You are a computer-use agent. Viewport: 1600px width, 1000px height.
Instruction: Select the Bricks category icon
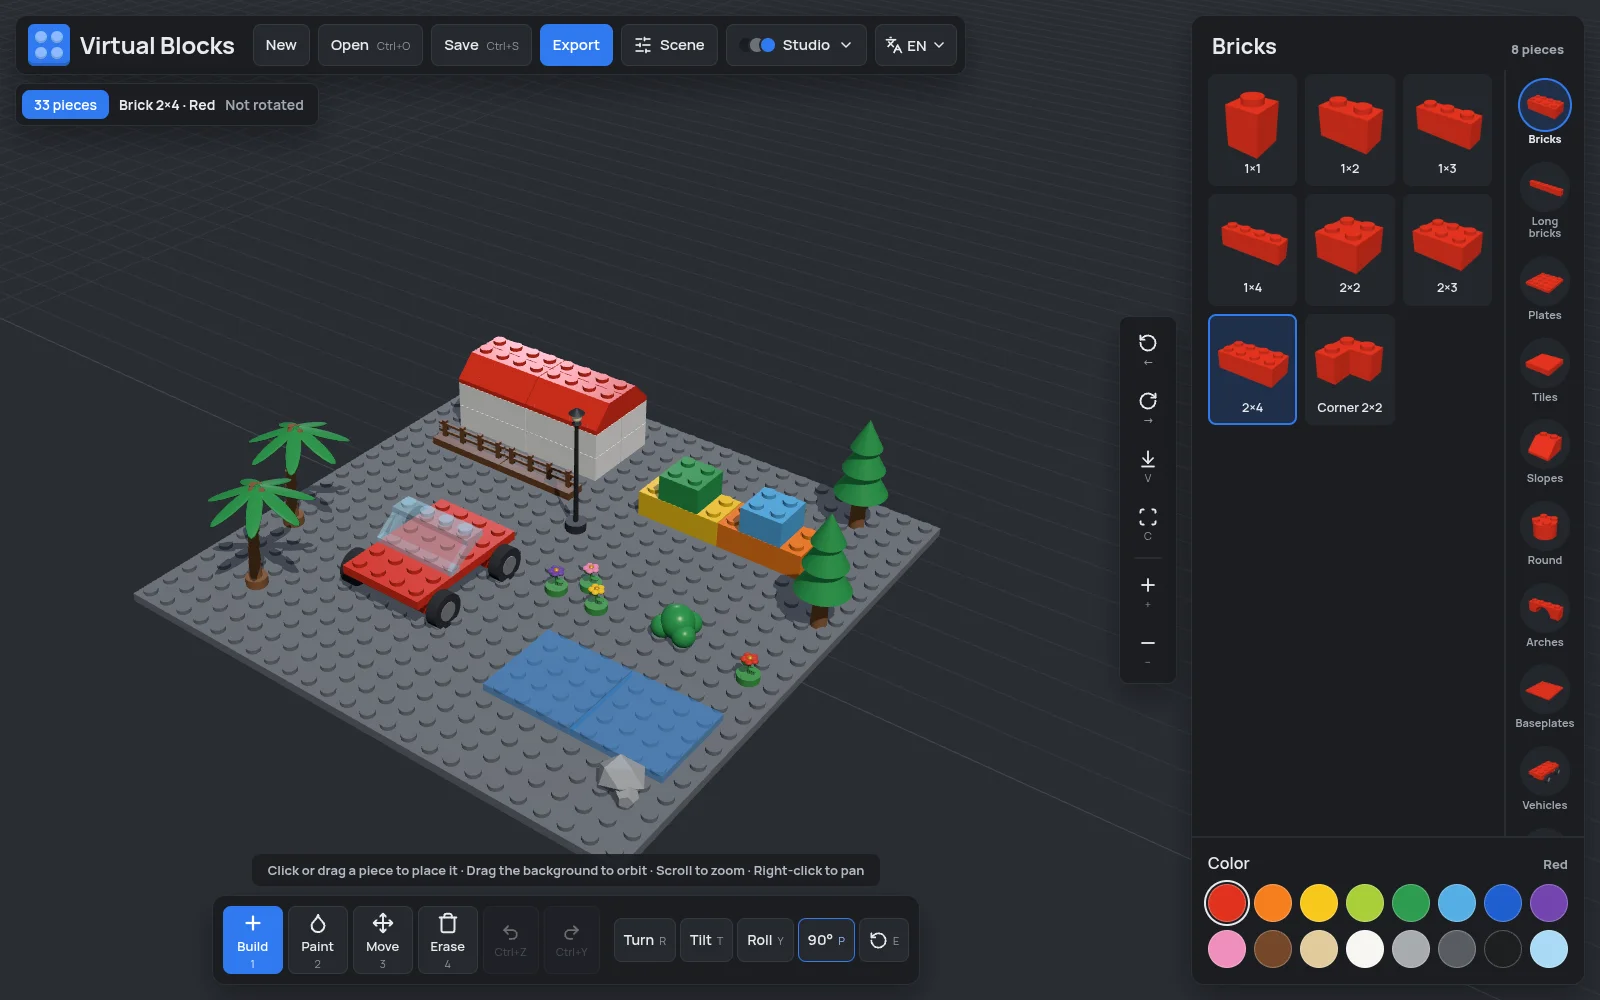1544,105
